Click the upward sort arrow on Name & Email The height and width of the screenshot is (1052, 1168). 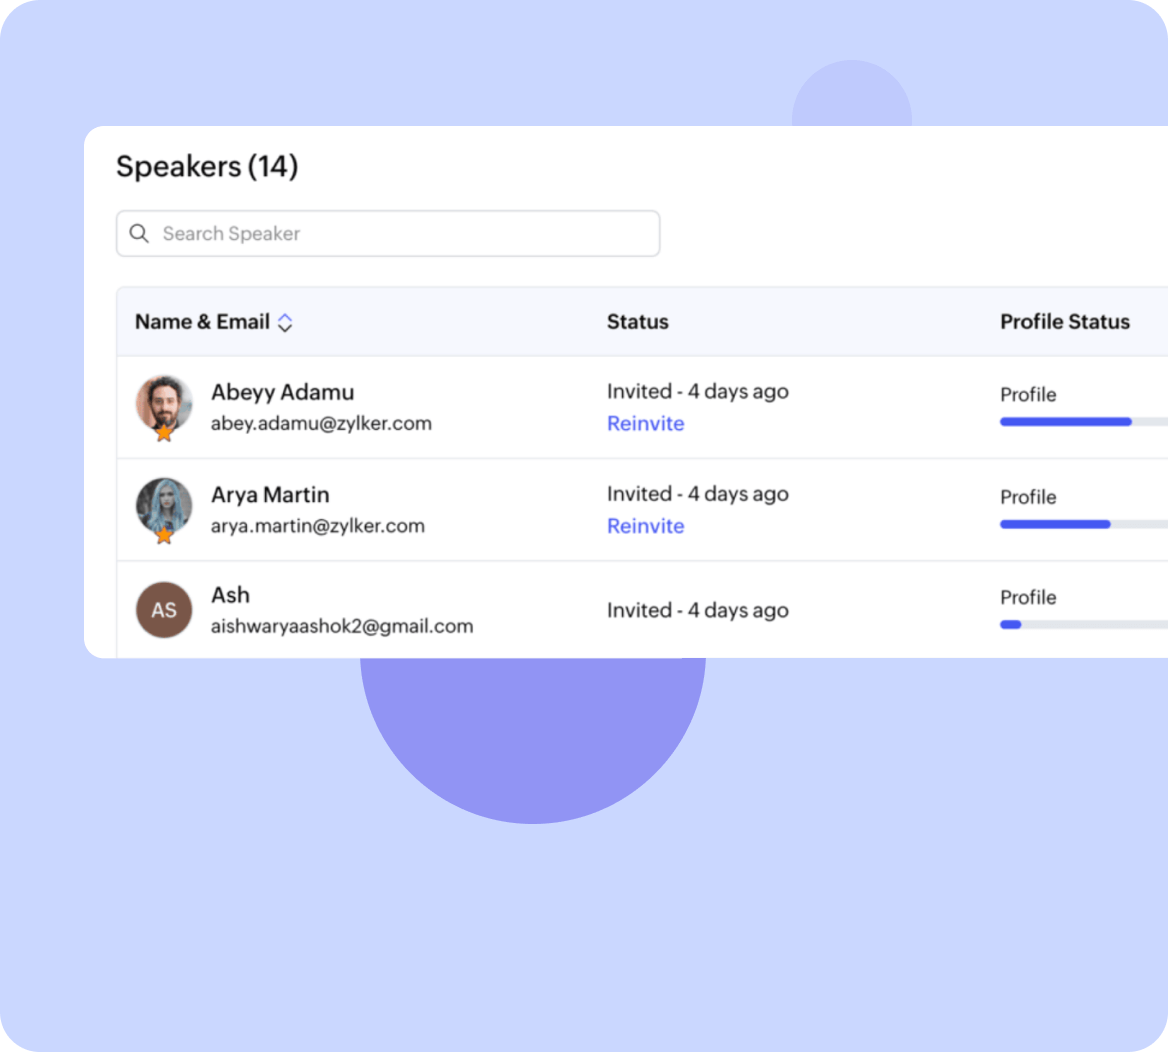tap(285, 316)
